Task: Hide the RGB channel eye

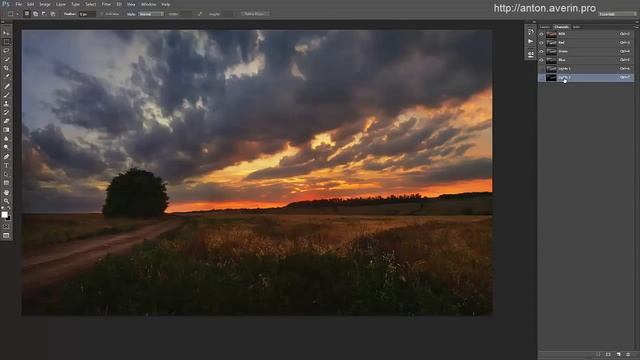Action: [542, 34]
